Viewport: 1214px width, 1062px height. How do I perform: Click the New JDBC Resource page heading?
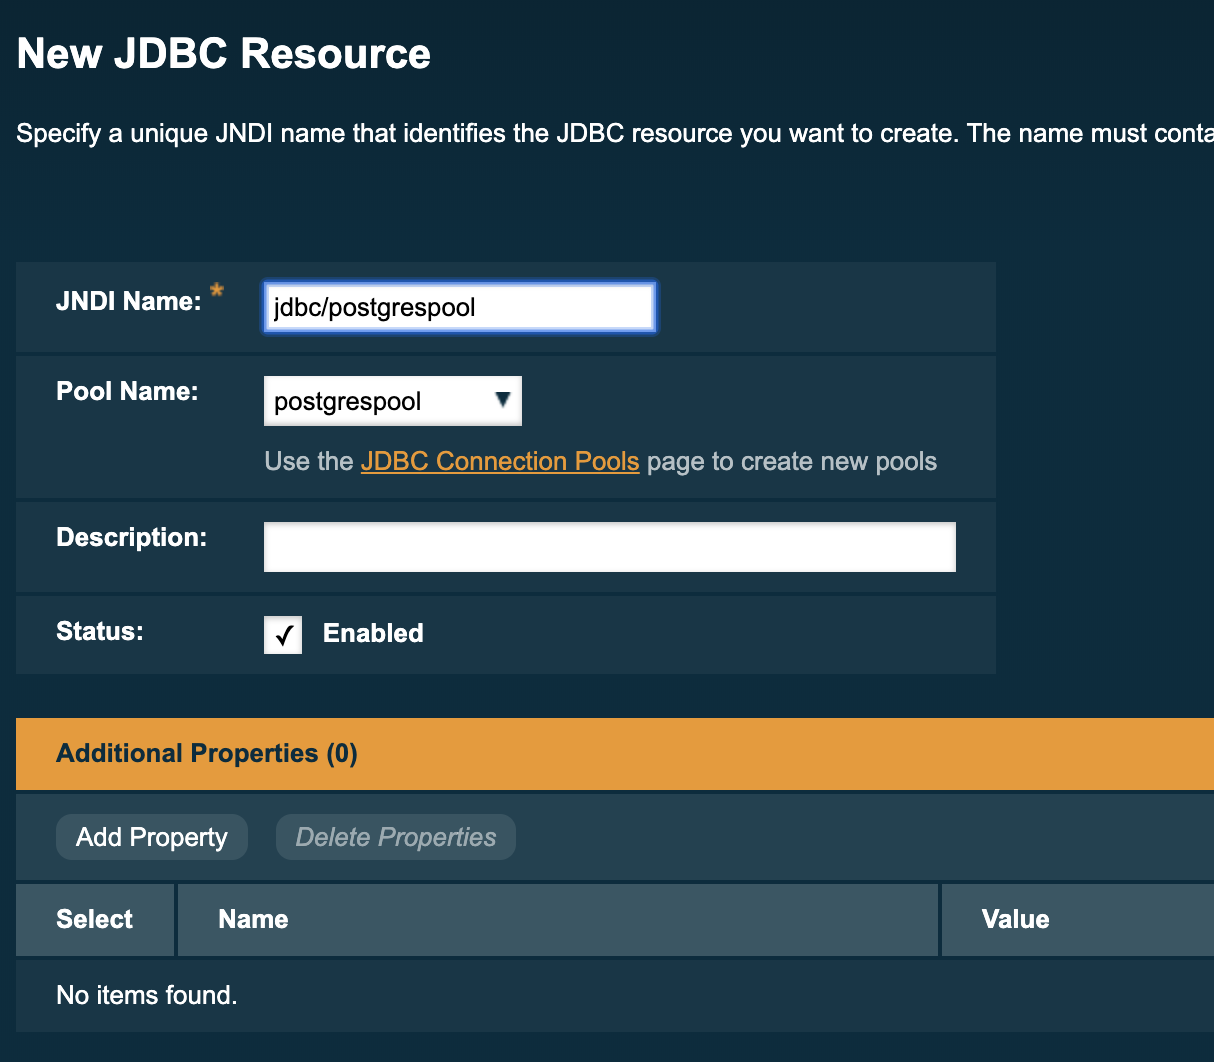tap(224, 53)
